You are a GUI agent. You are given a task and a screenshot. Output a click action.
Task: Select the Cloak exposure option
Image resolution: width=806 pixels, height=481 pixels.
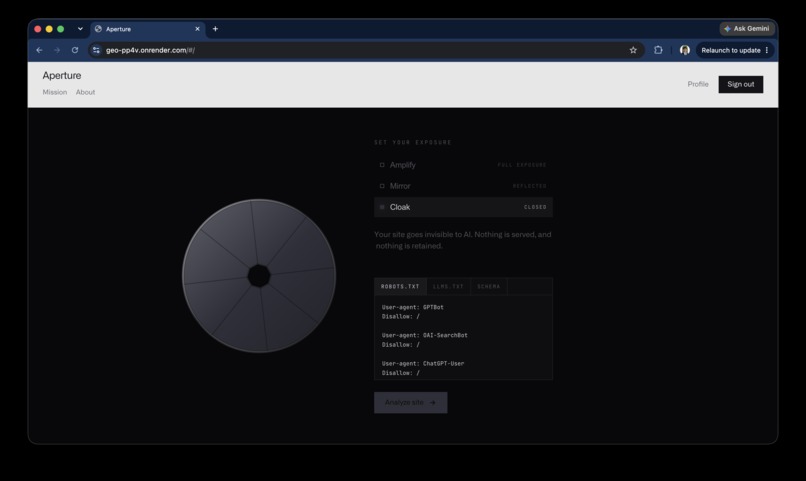tap(463, 207)
